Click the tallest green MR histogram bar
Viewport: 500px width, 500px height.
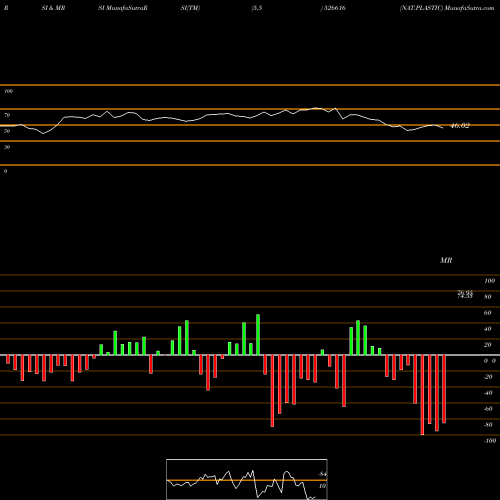(258, 334)
